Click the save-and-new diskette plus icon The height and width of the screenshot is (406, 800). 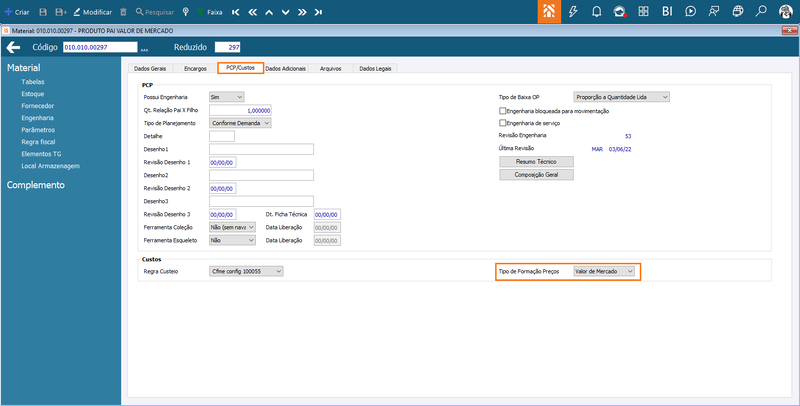(x=61, y=12)
